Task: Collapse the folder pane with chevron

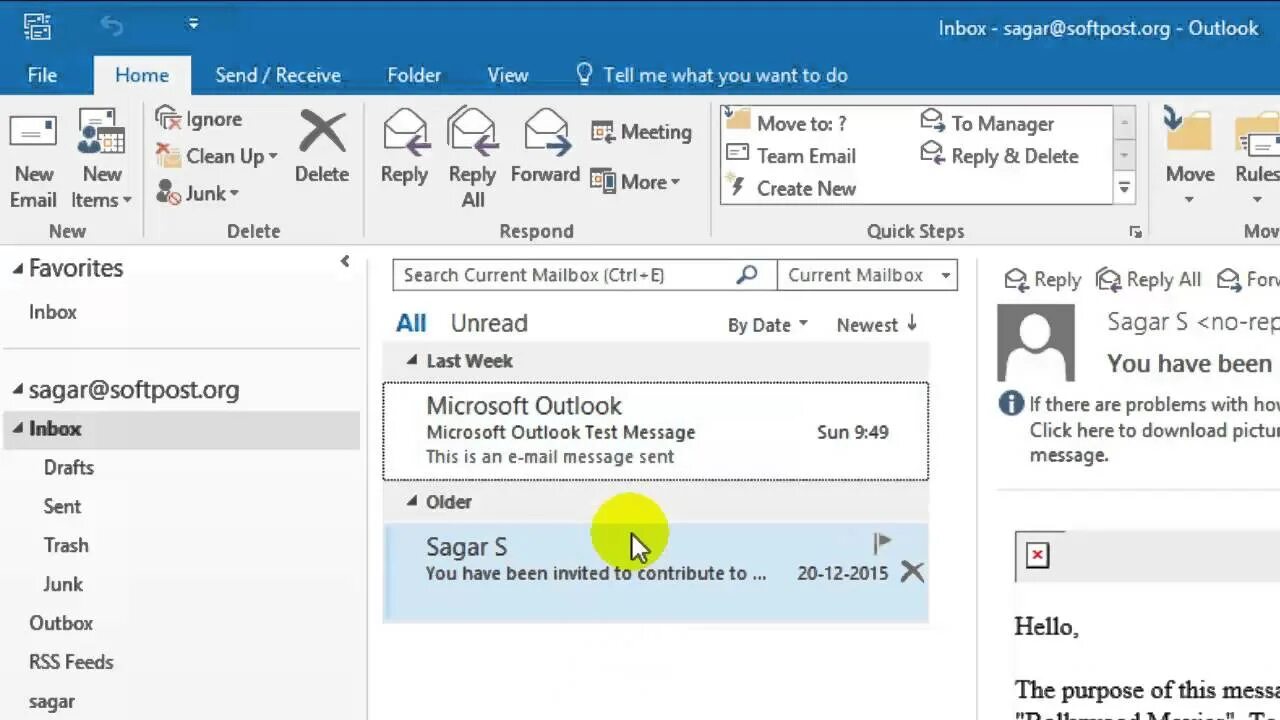Action: tap(345, 261)
